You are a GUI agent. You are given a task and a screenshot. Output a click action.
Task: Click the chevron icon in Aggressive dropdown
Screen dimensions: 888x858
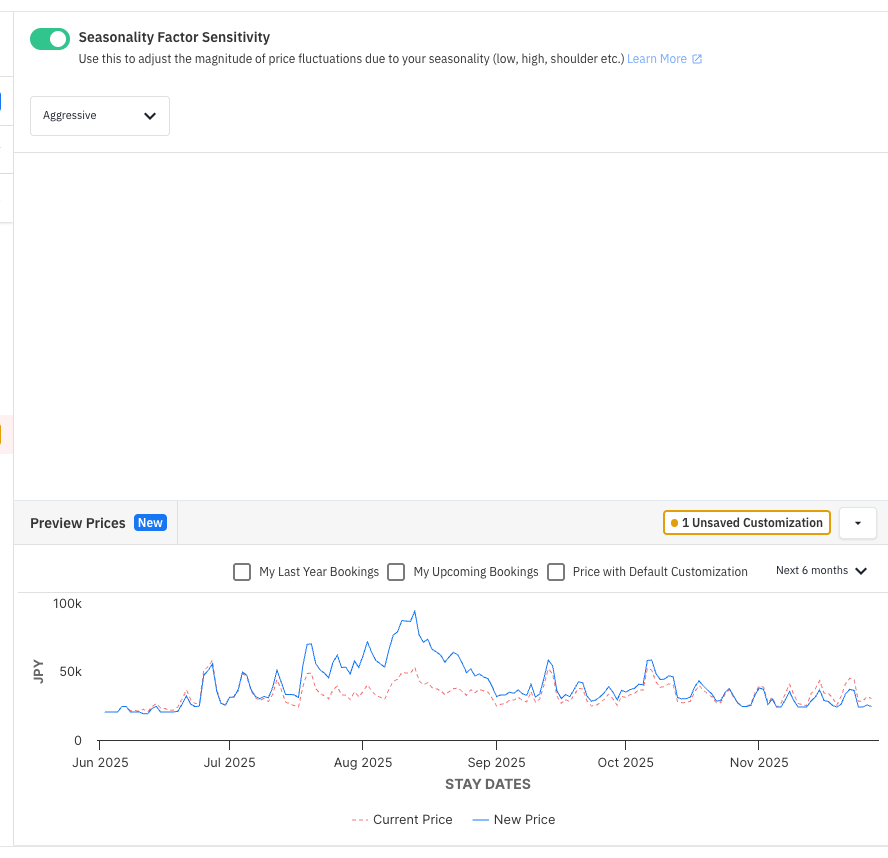[150, 116]
